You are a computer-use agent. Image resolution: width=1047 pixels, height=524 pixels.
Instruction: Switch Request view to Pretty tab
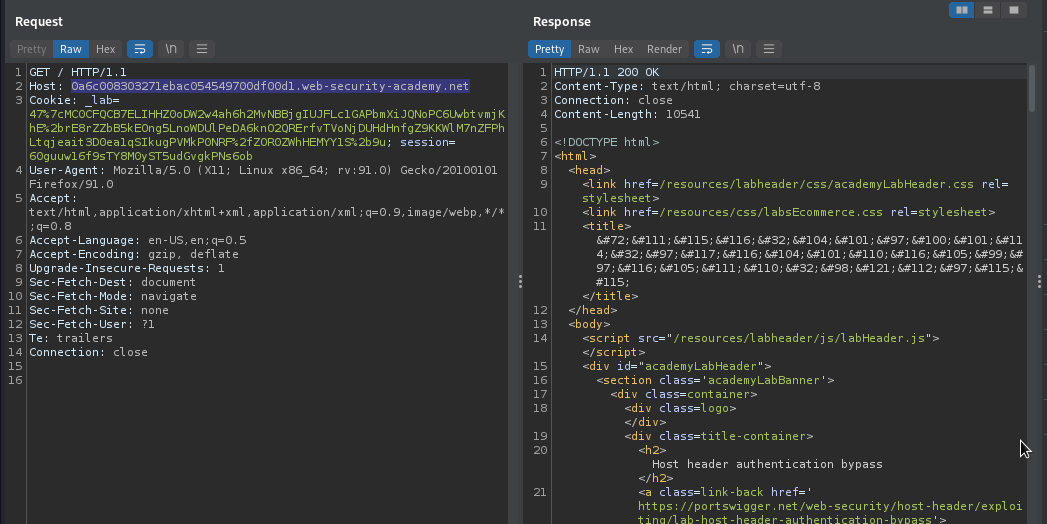click(31, 49)
